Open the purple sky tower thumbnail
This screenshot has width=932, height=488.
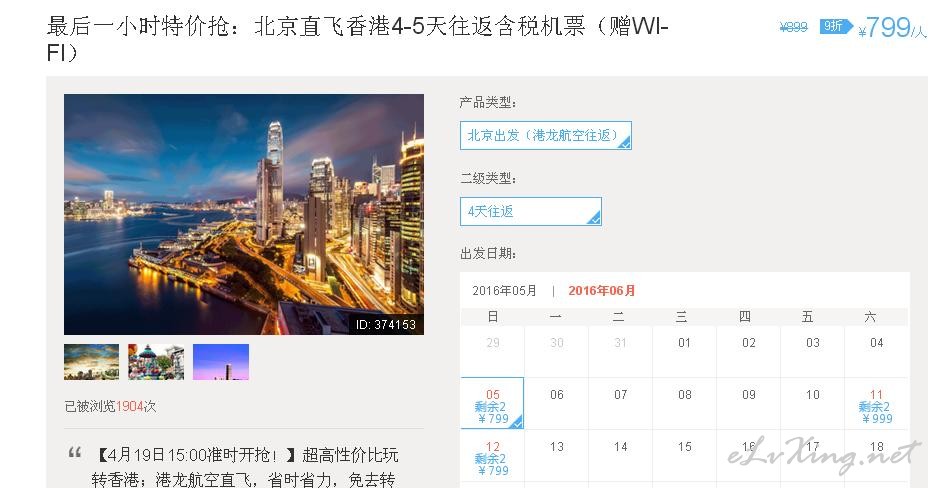[221, 362]
